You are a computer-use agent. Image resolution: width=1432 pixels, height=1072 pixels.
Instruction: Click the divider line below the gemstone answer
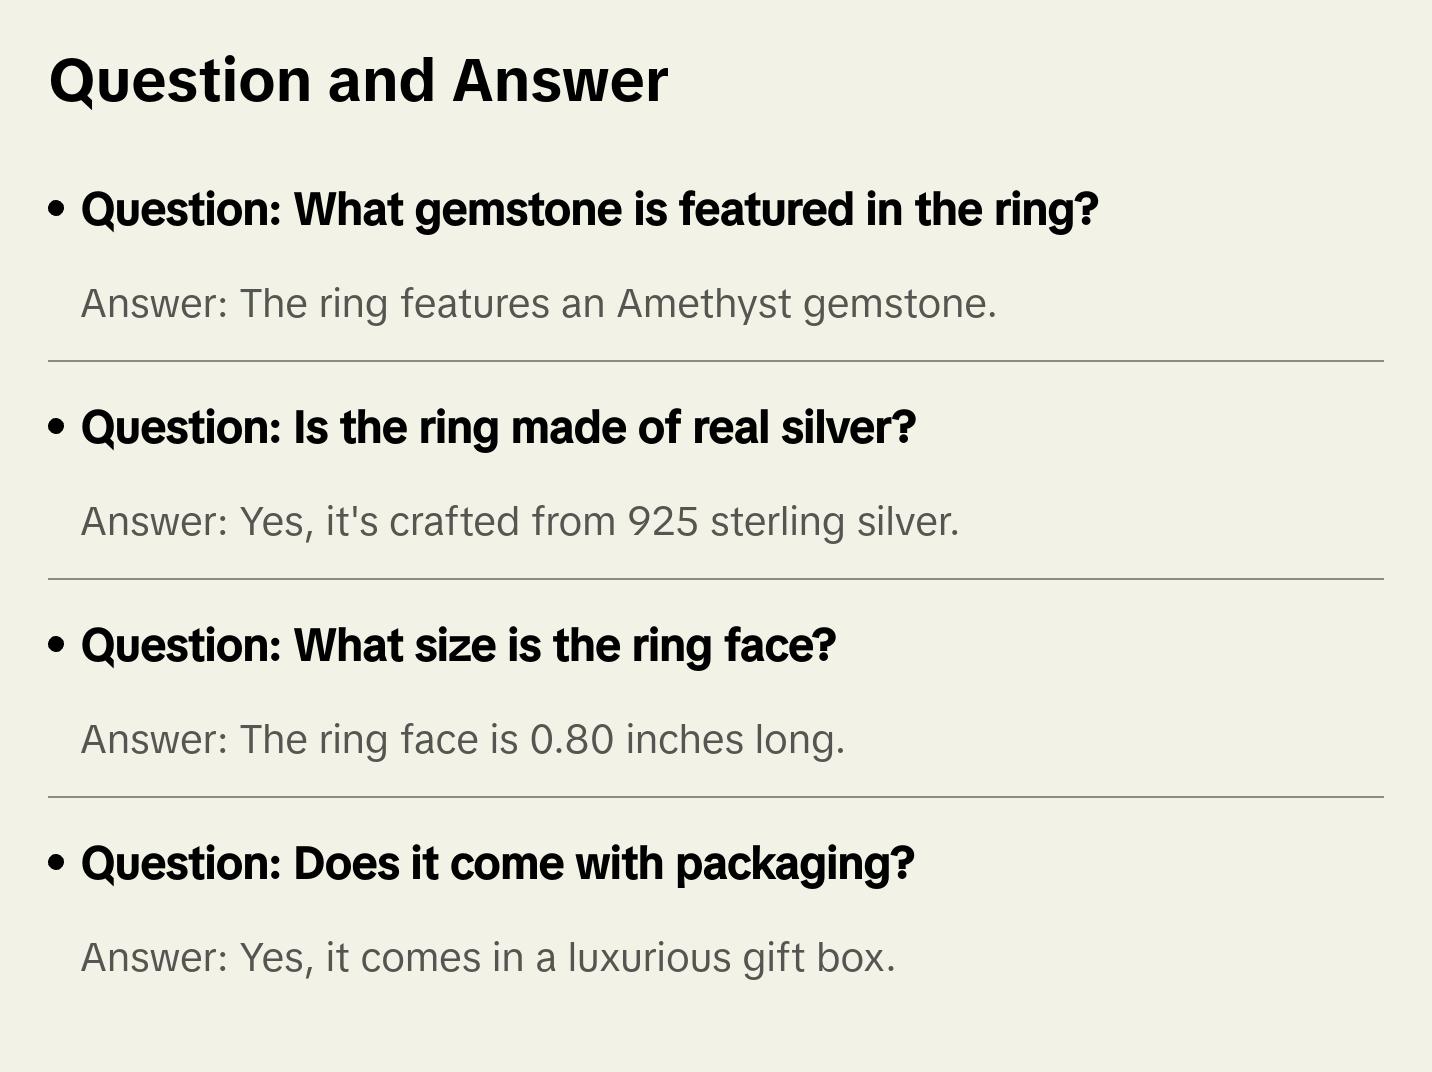coord(715,361)
